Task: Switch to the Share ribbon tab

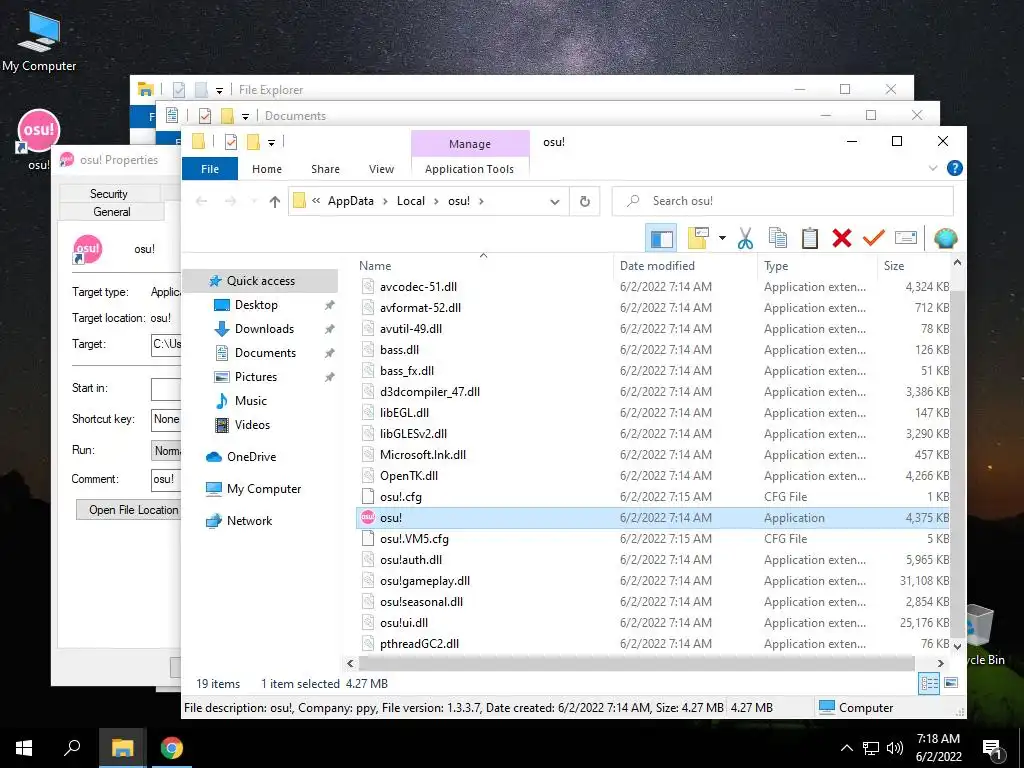Action: [325, 168]
